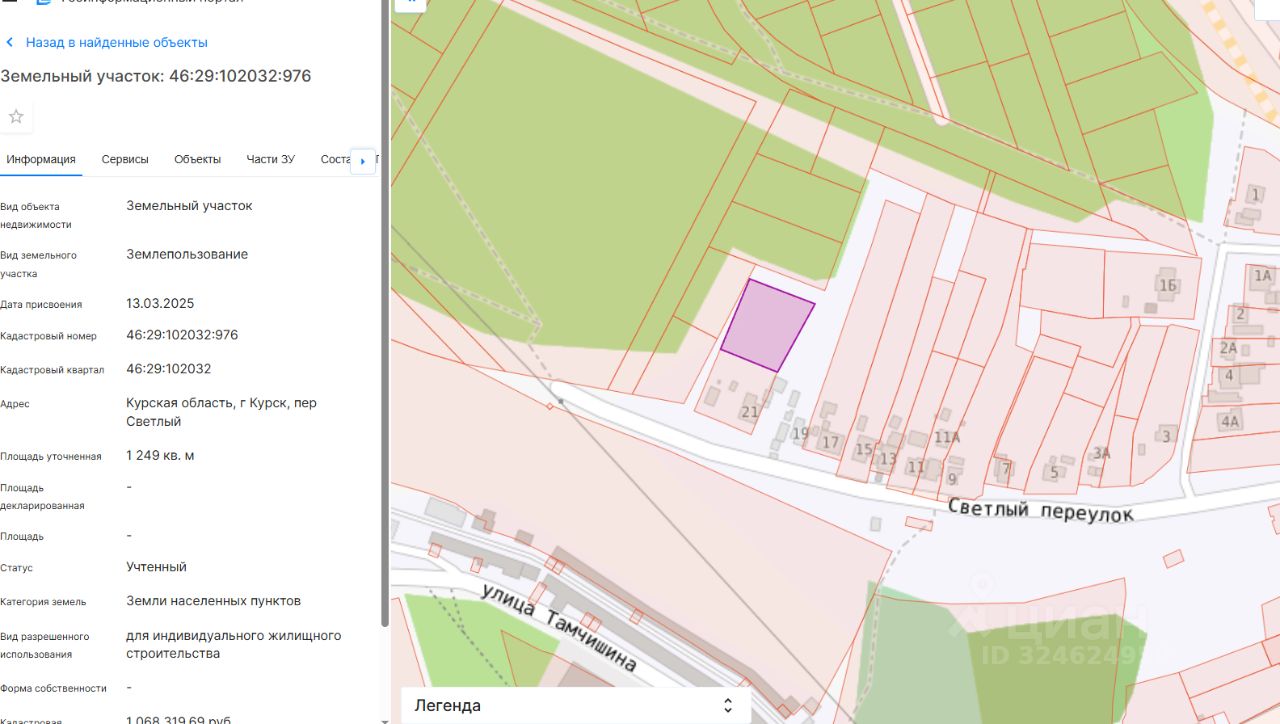1280x724 pixels.
Task: Click the back chevron arrow icon
Action: (10, 43)
